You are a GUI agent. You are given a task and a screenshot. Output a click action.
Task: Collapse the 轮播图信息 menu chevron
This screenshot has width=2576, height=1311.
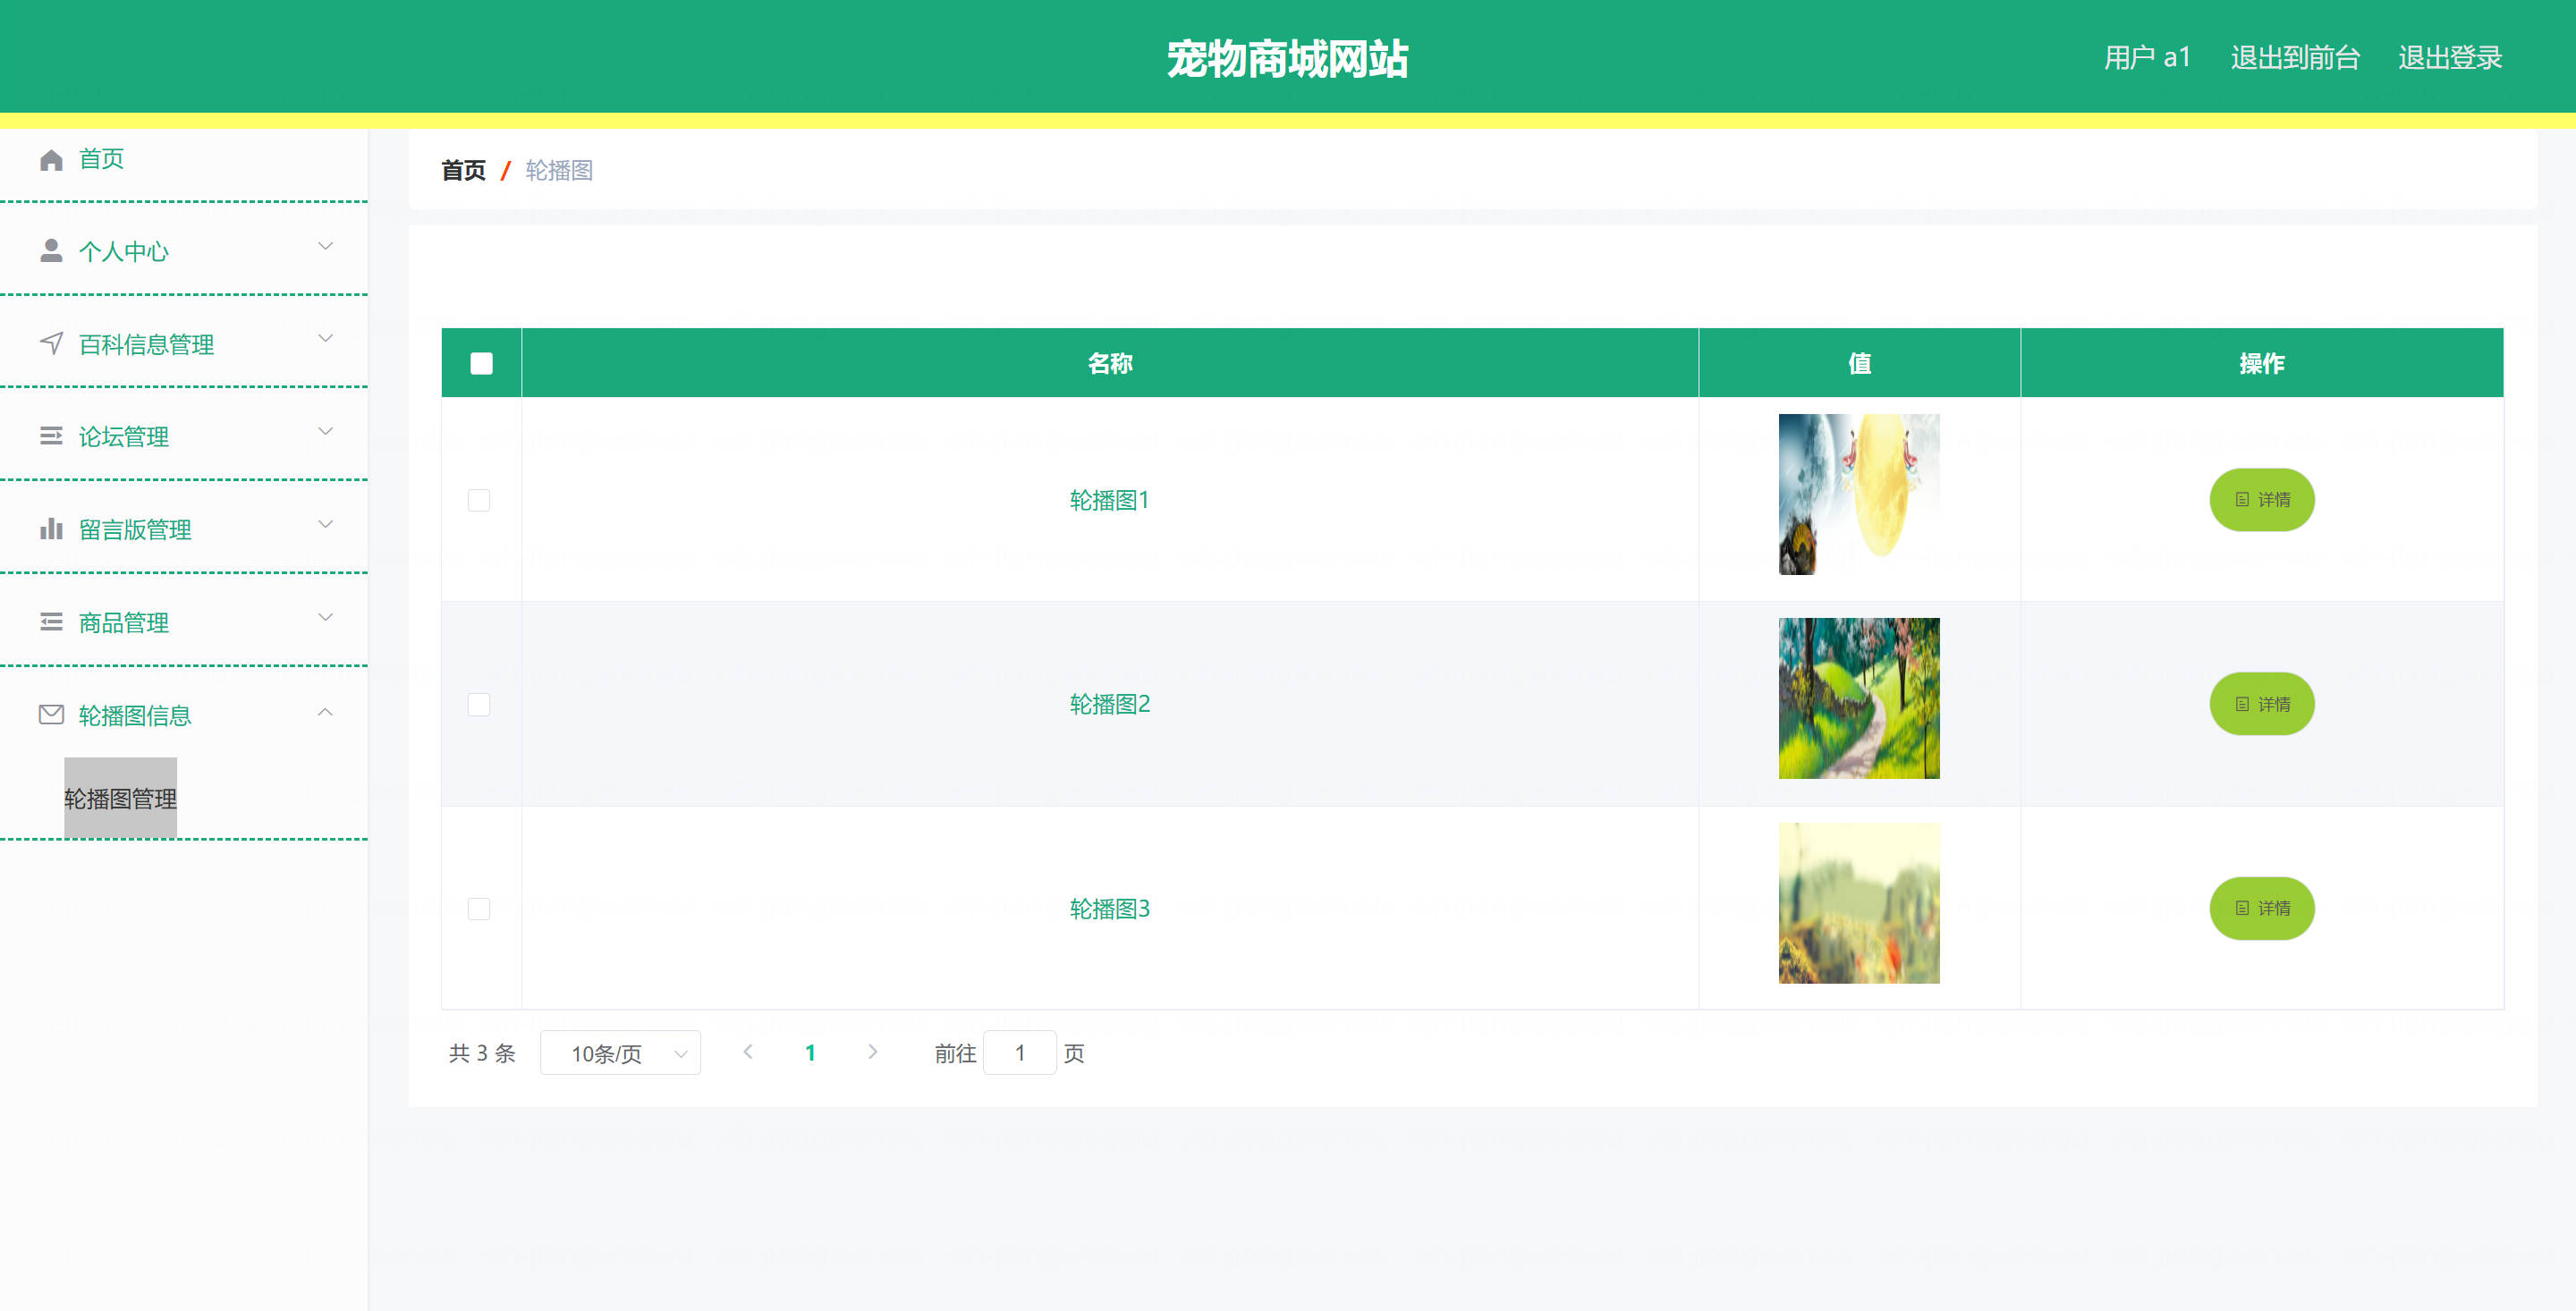[x=325, y=713]
